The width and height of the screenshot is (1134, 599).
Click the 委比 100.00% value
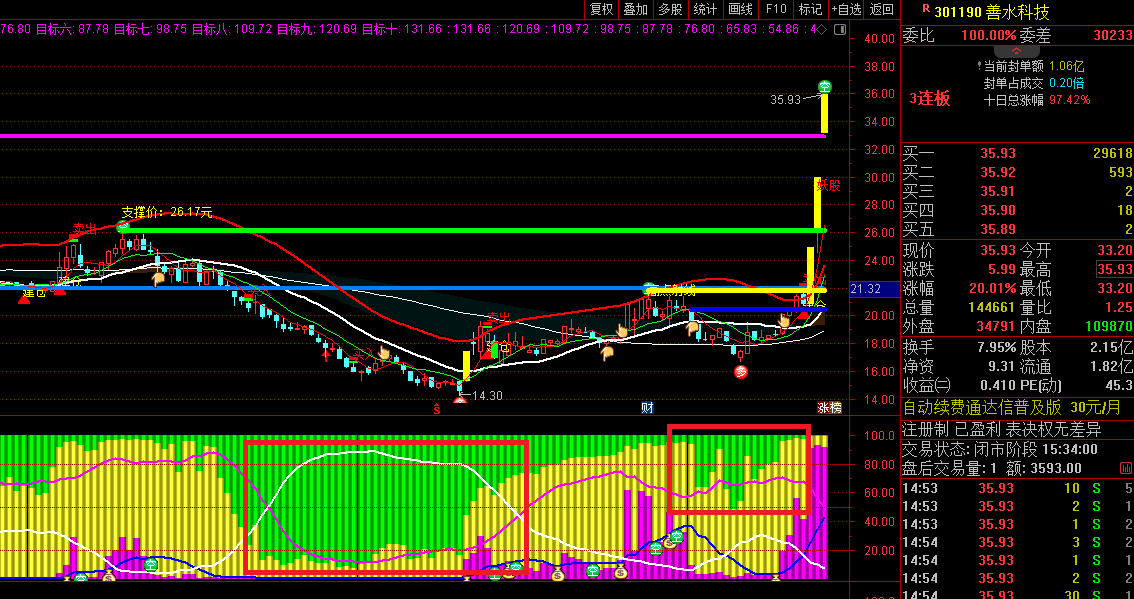(989, 35)
